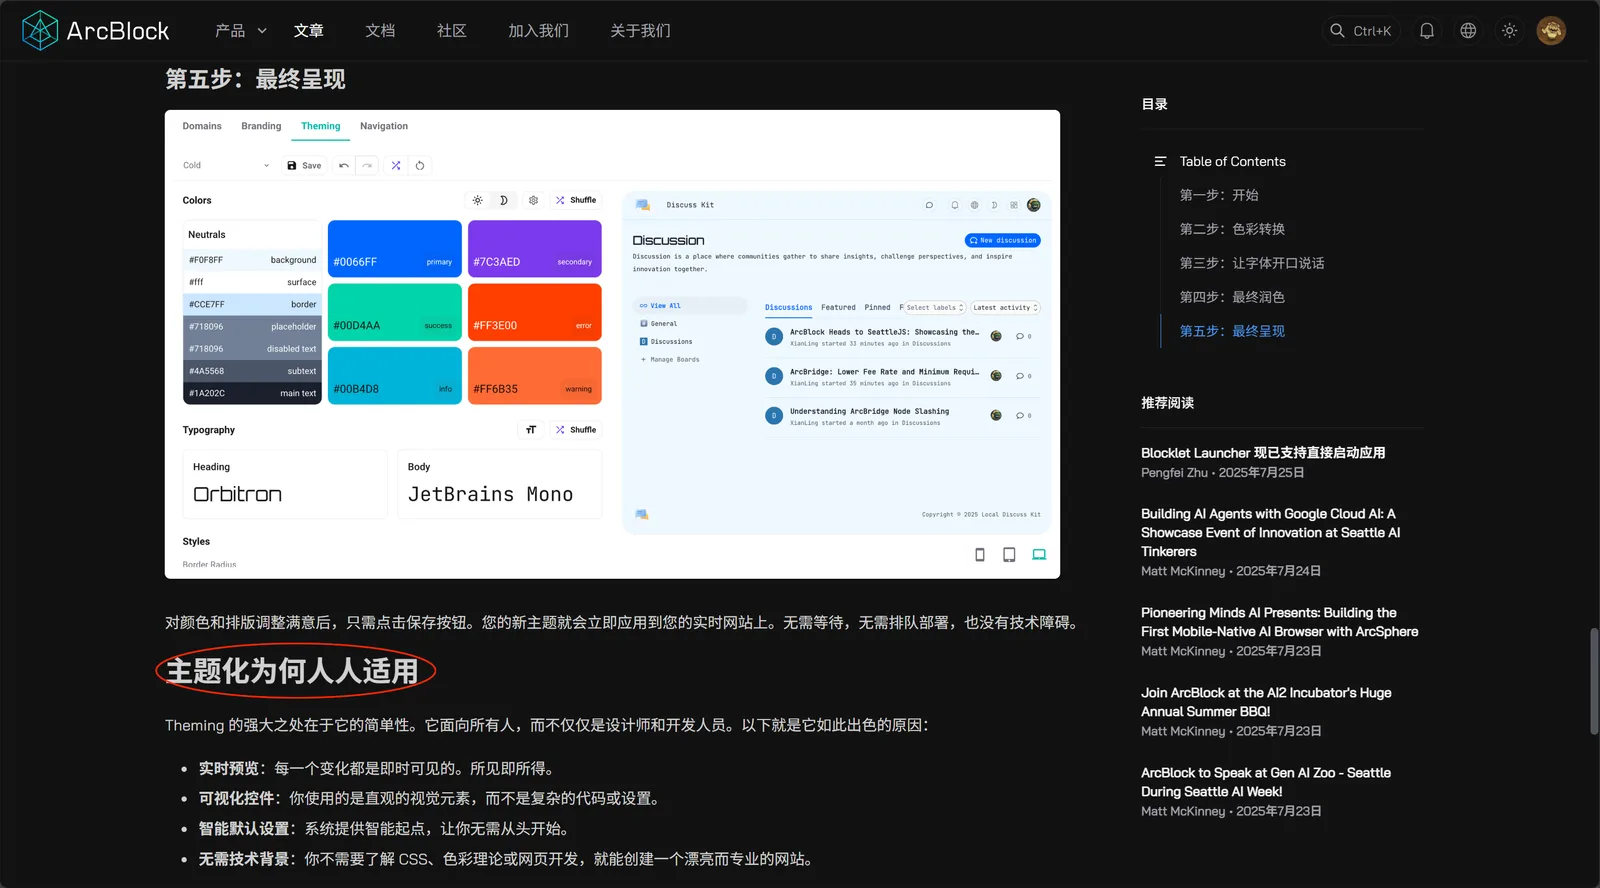Select the Body font card JetBrains Mono
The height and width of the screenshot is (888, 1600).
[x=500, y=484]
